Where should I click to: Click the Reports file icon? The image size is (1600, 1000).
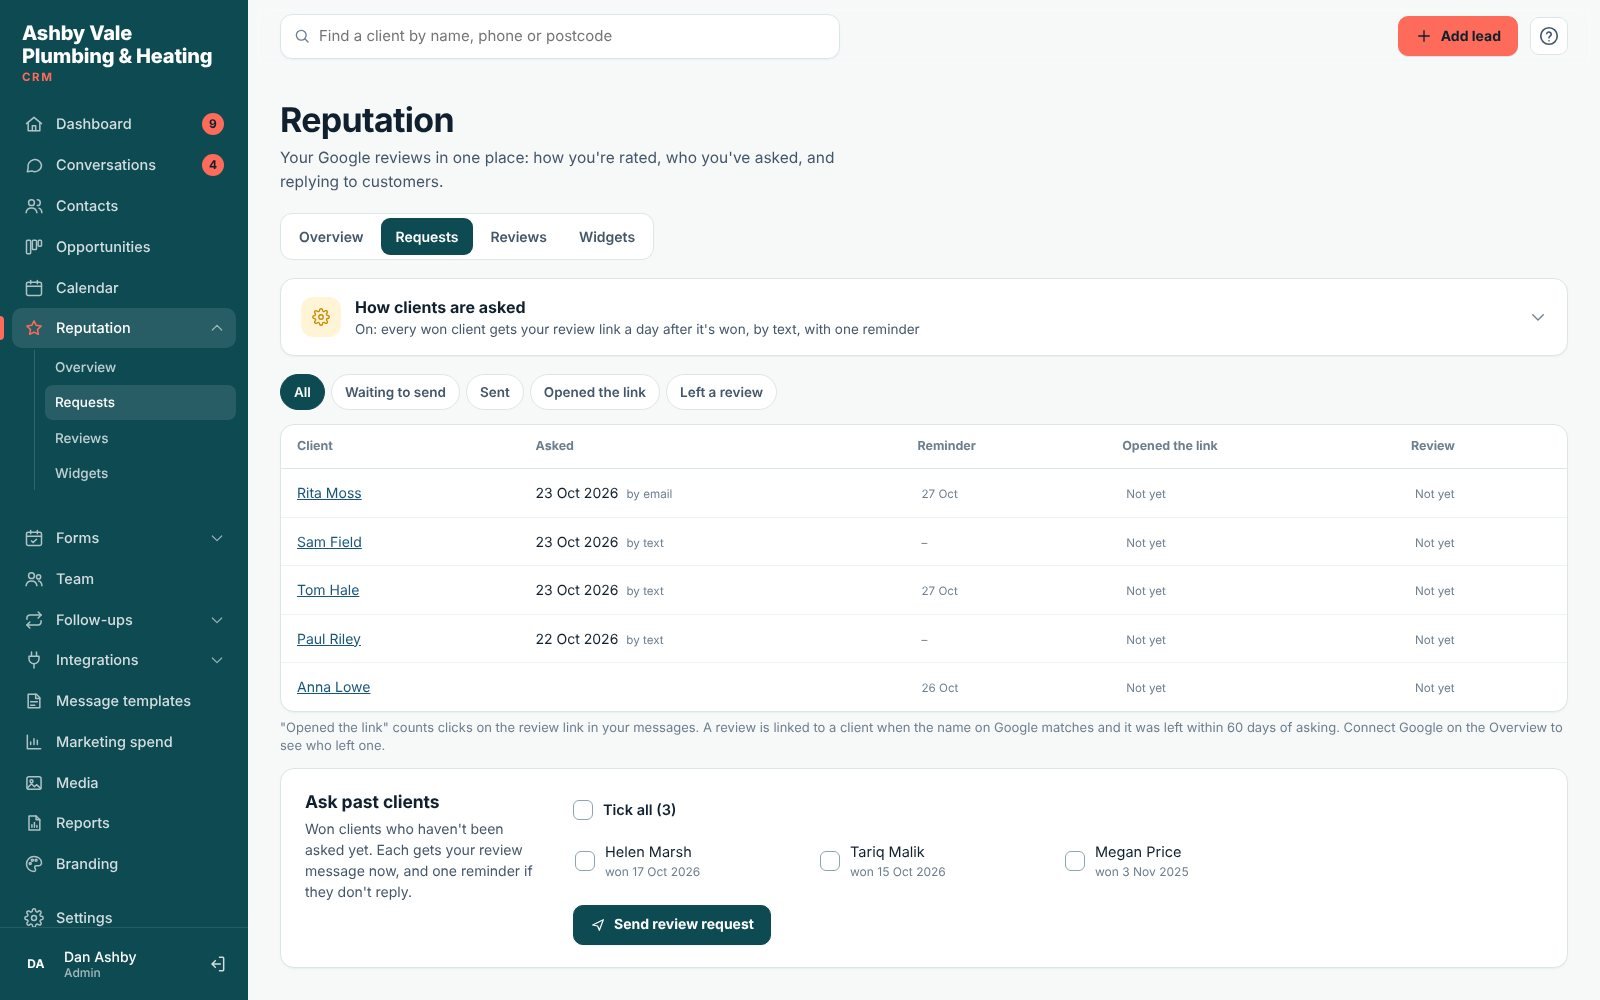pos(34,823)
